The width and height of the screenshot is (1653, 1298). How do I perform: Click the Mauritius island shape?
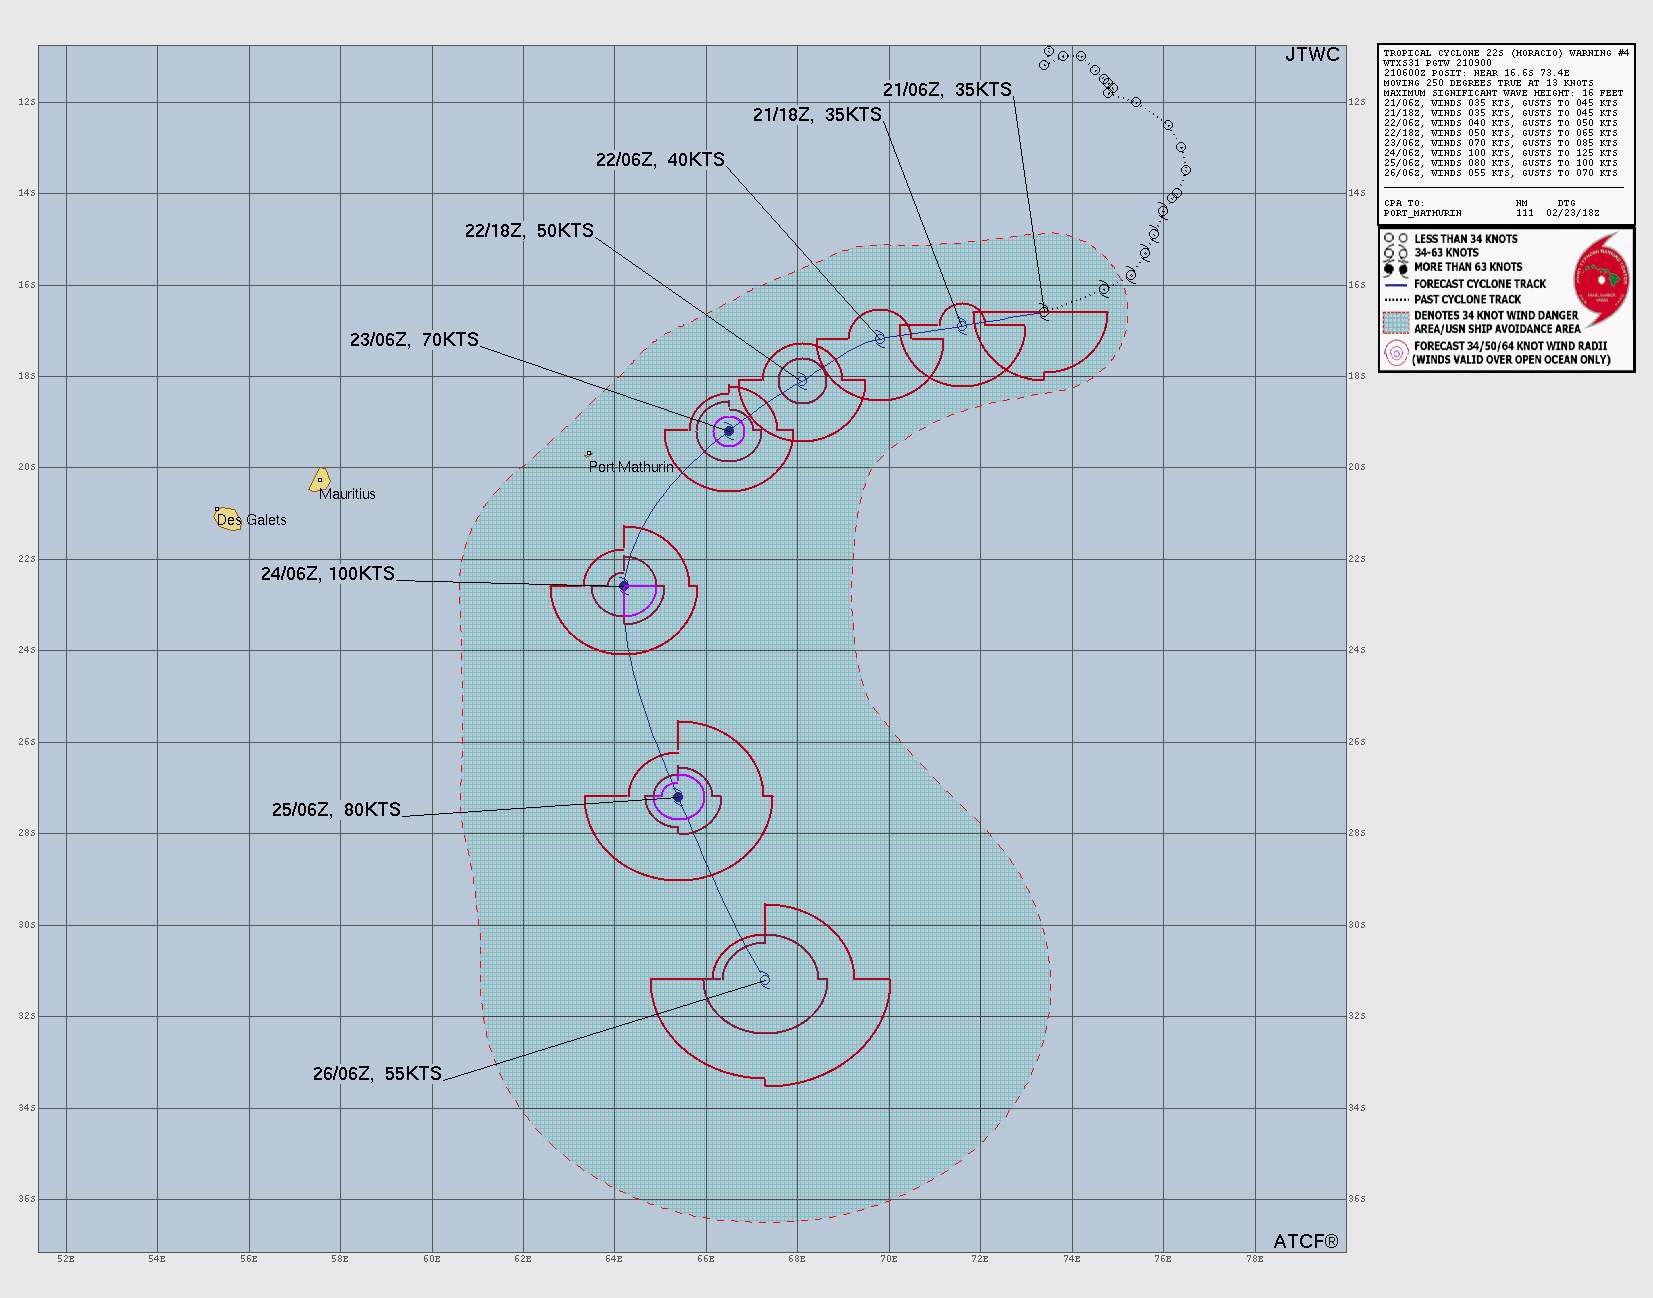pyautogui.click(x=320, y=480)
